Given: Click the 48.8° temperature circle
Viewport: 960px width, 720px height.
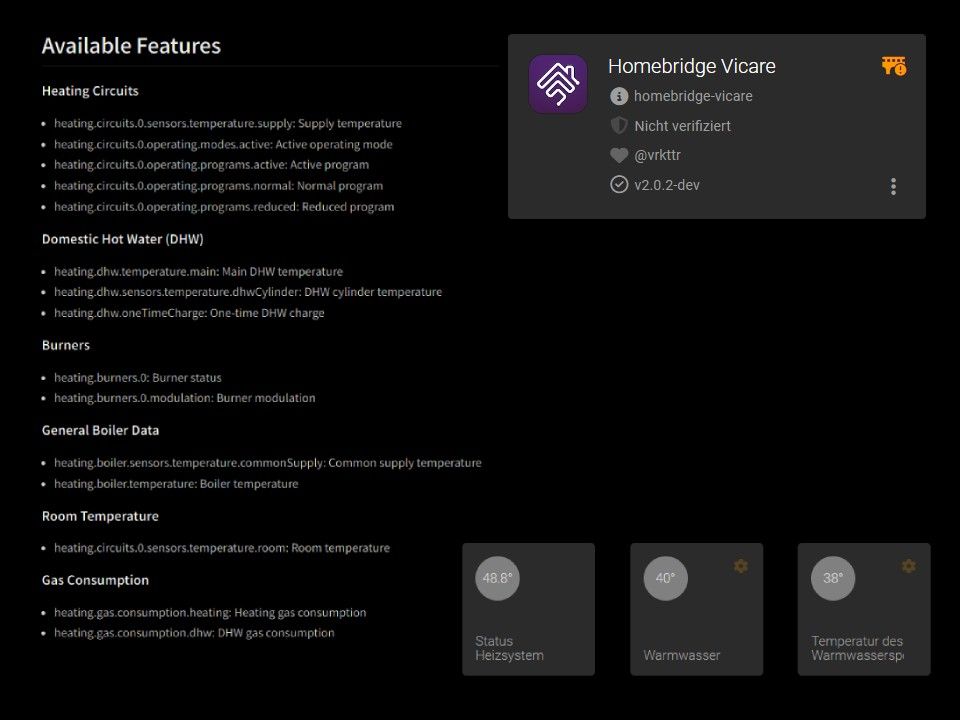Looking at the screenshot, I should [497, 578].
